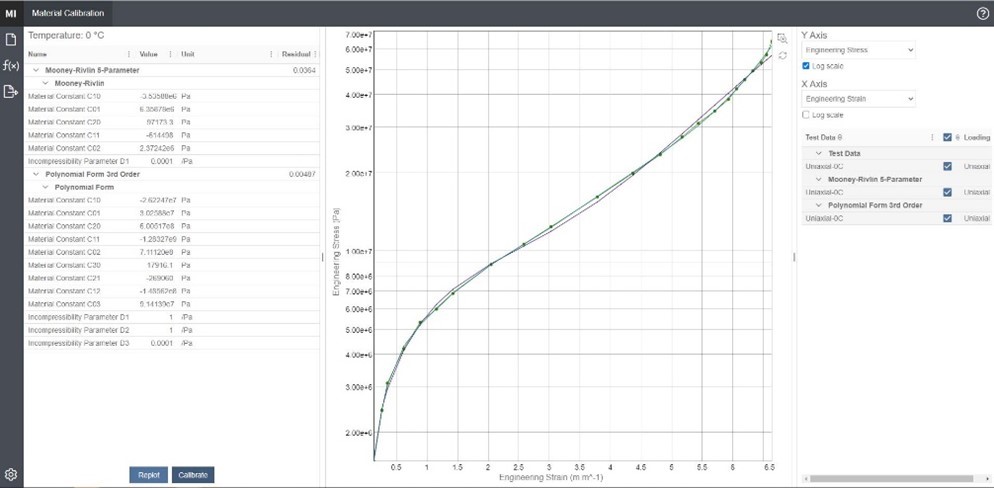Click the reset chart refresh icon
This screenshot has width=994, height=488.
coord(782,55)
